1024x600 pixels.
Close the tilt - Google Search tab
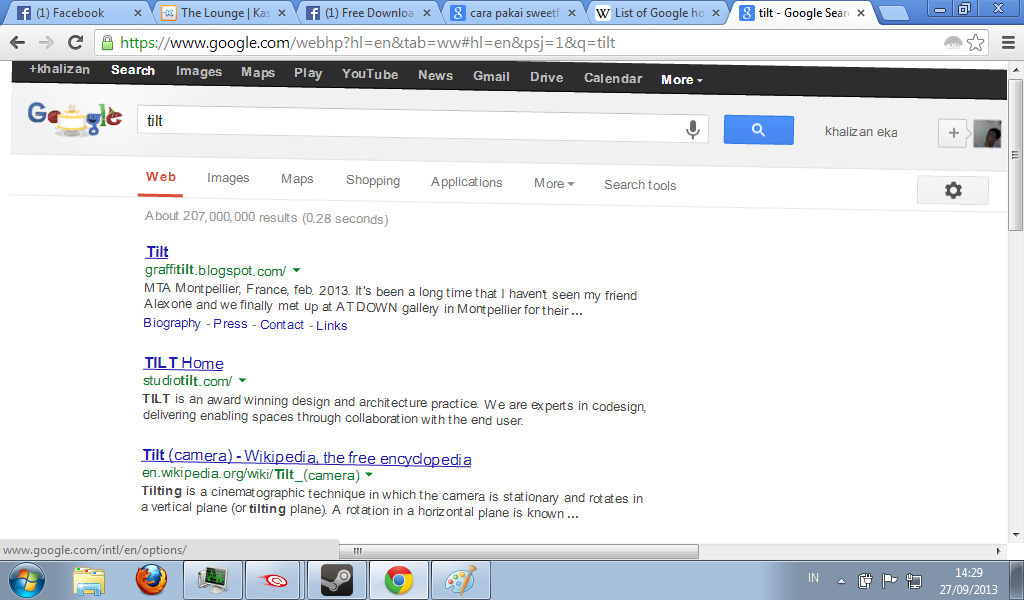[x=861, y=13]
